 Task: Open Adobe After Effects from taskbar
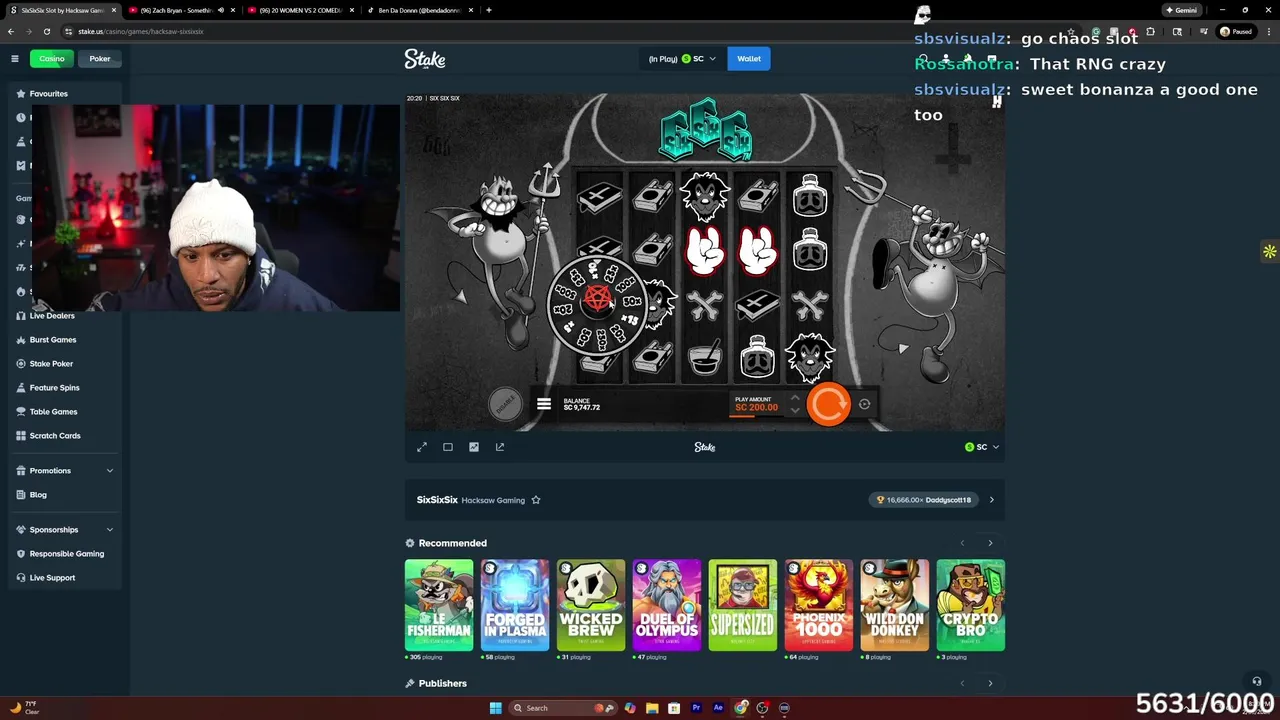[x=718, y=708]
